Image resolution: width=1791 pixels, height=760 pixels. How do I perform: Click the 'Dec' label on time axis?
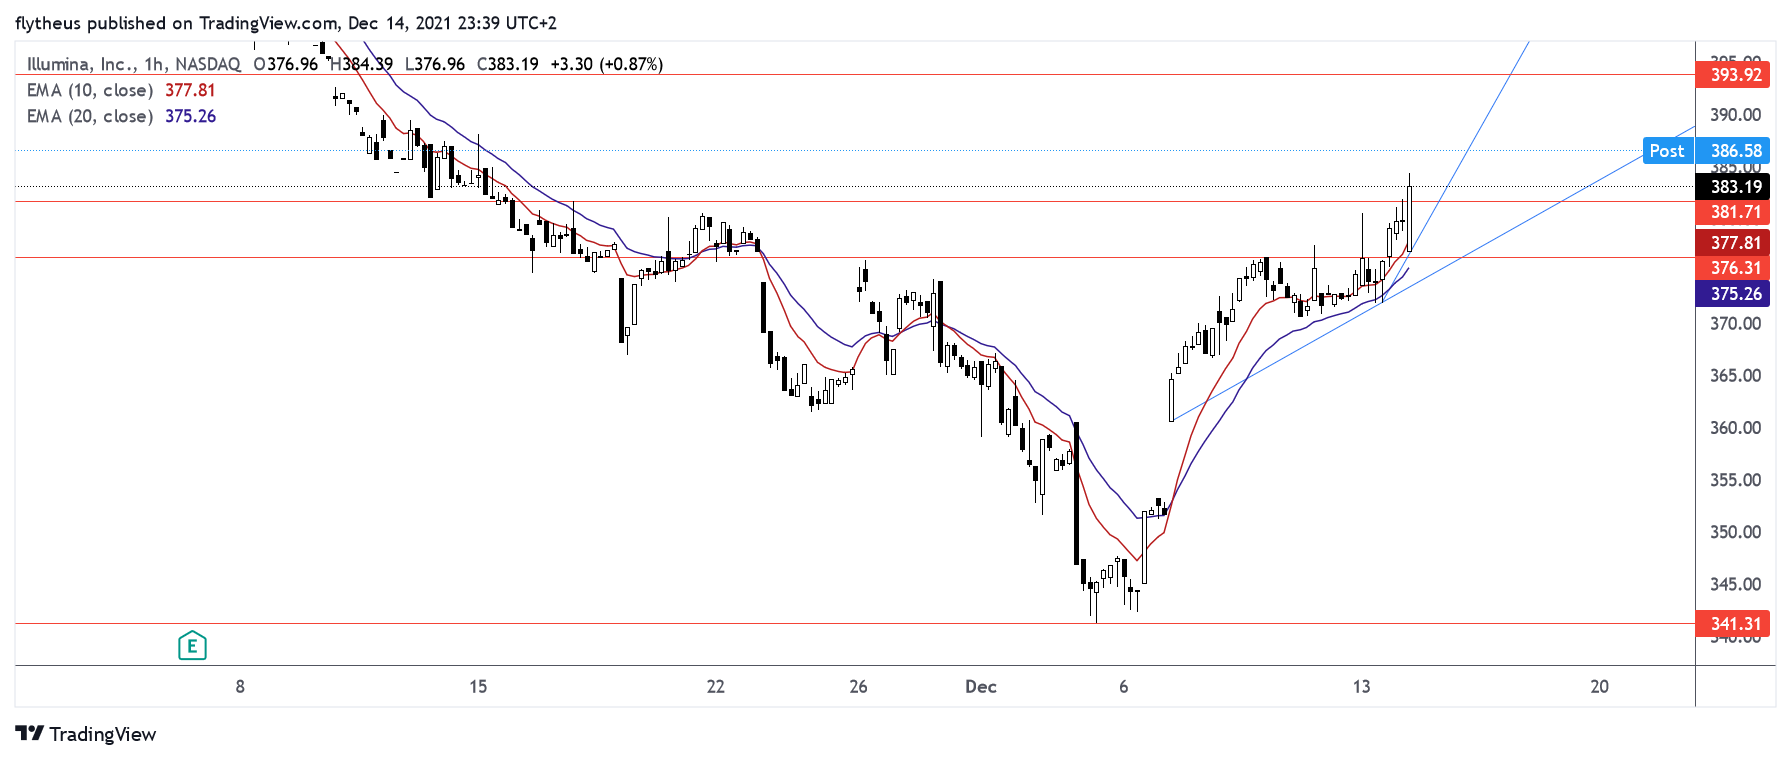[x=981, y=686]
